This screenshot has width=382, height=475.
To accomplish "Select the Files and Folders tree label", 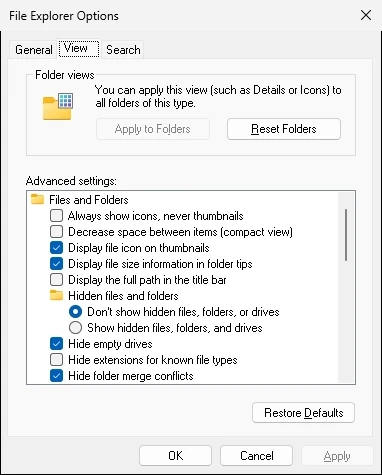I will click(x=89, y=200).
